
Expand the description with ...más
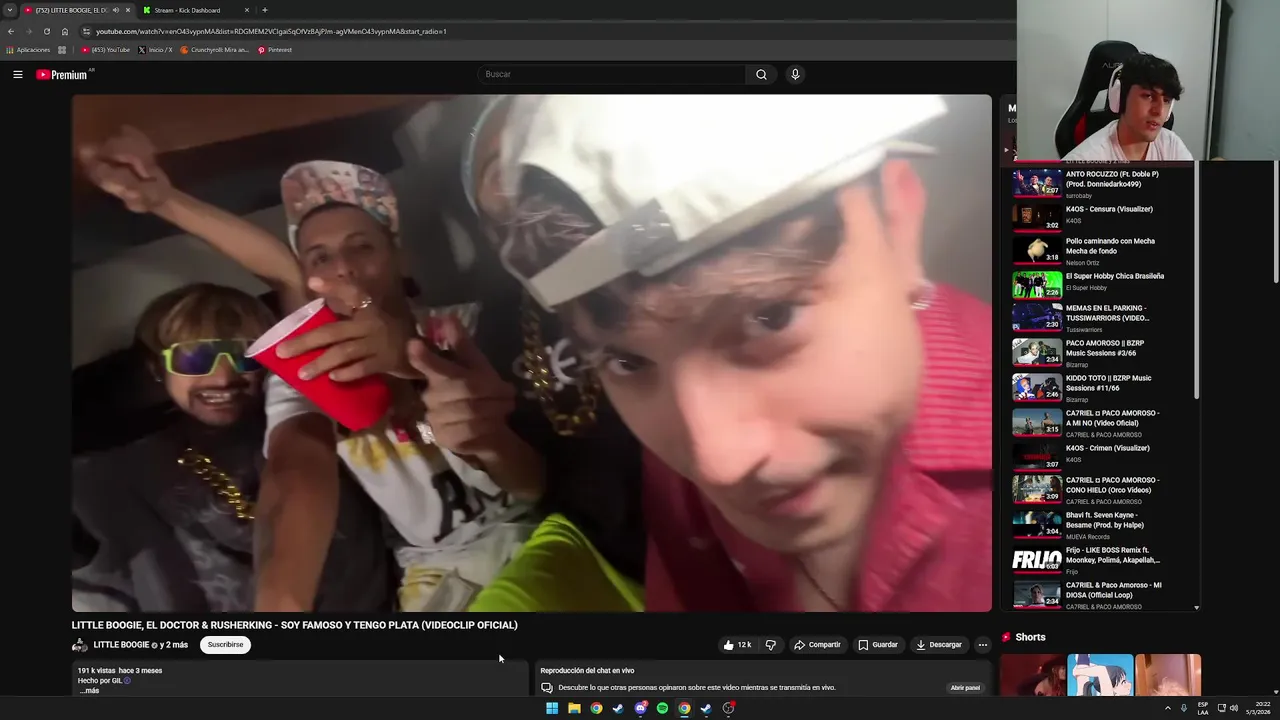pos(90,691)
